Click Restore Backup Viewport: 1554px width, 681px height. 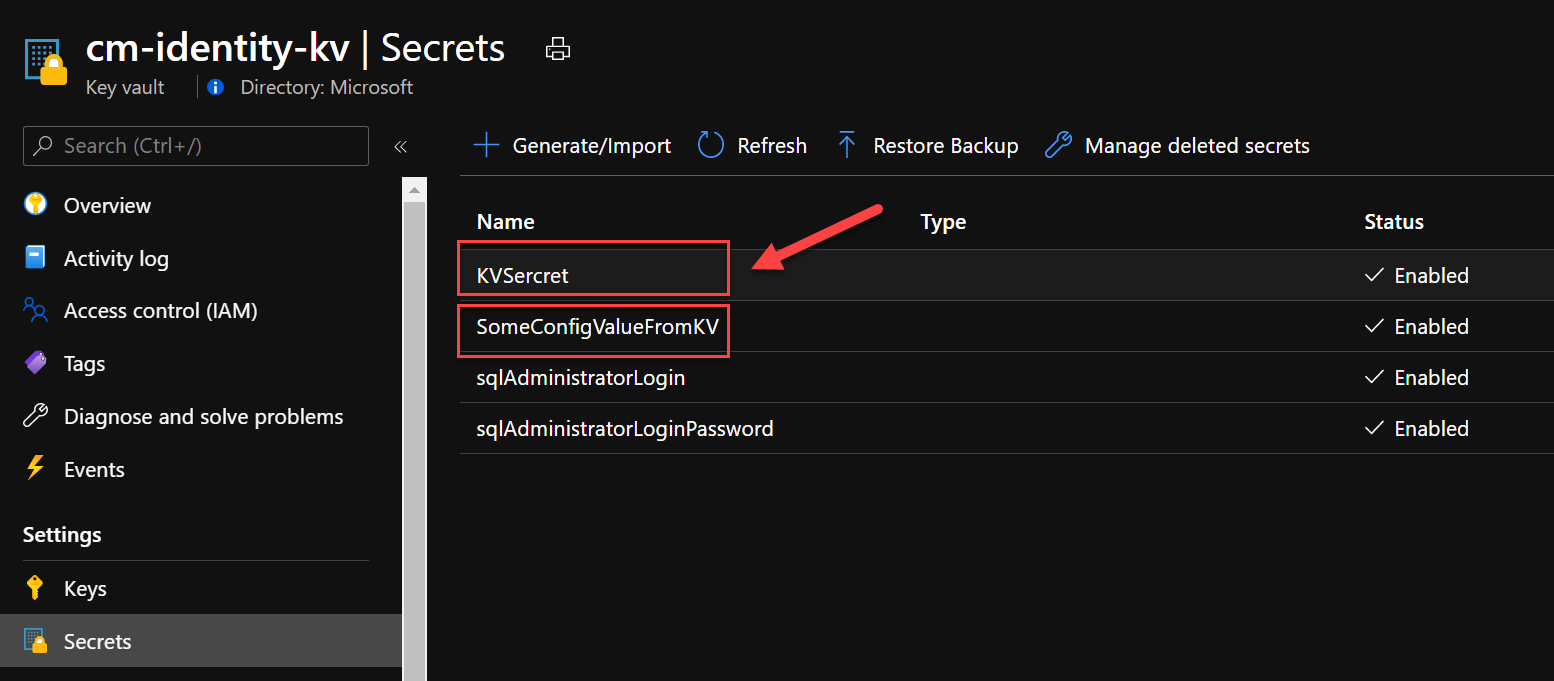pyautogui.click(x=927, y=146)
